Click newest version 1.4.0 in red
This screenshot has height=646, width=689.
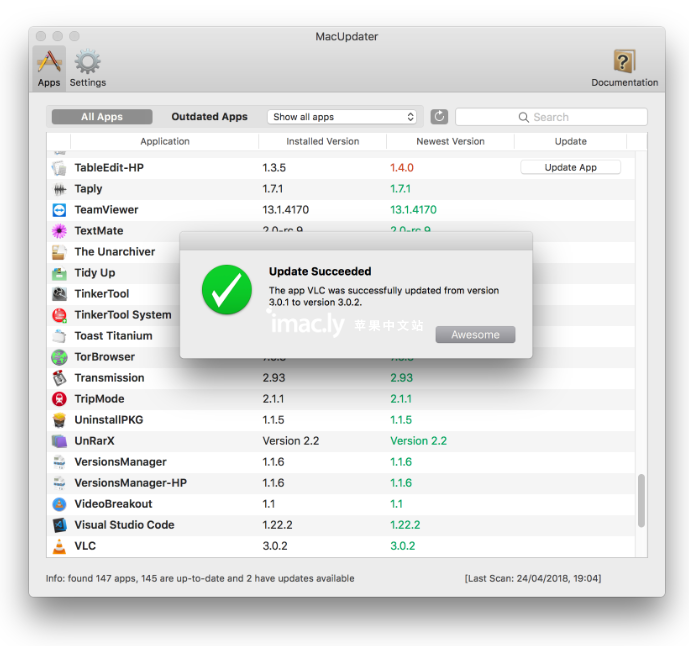402,168
